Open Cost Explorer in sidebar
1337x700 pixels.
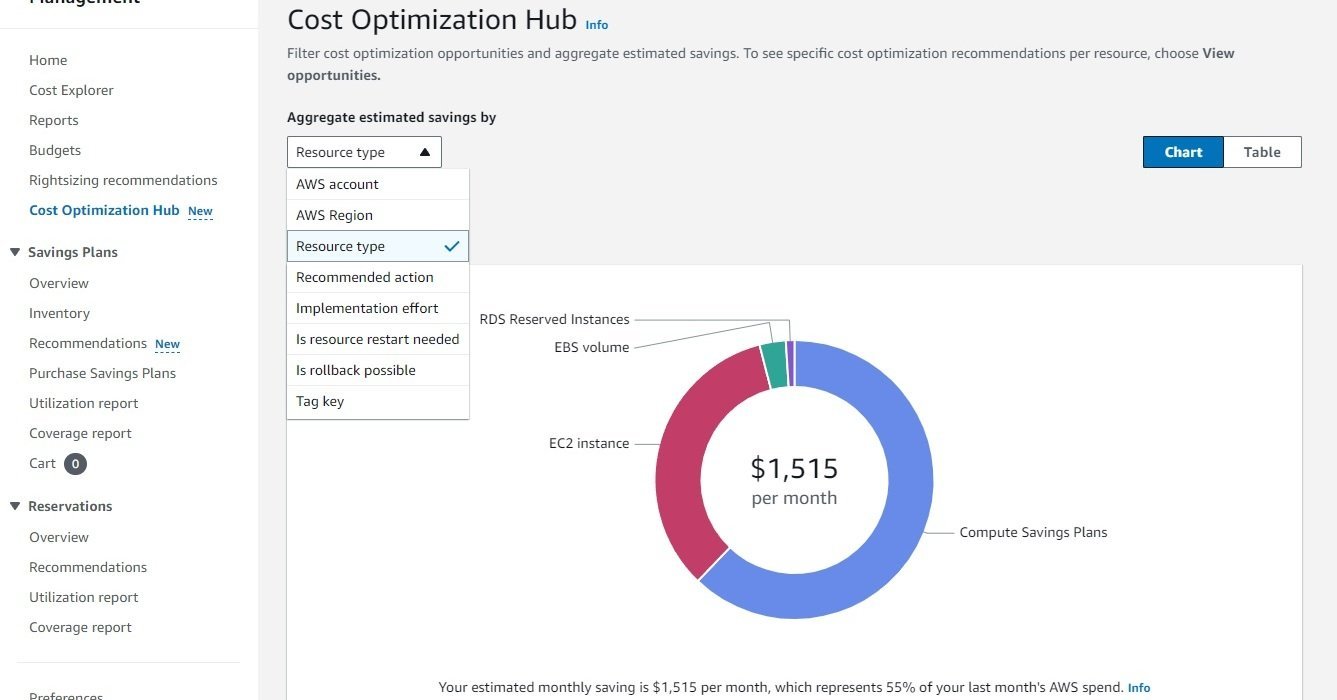point(71,90)
